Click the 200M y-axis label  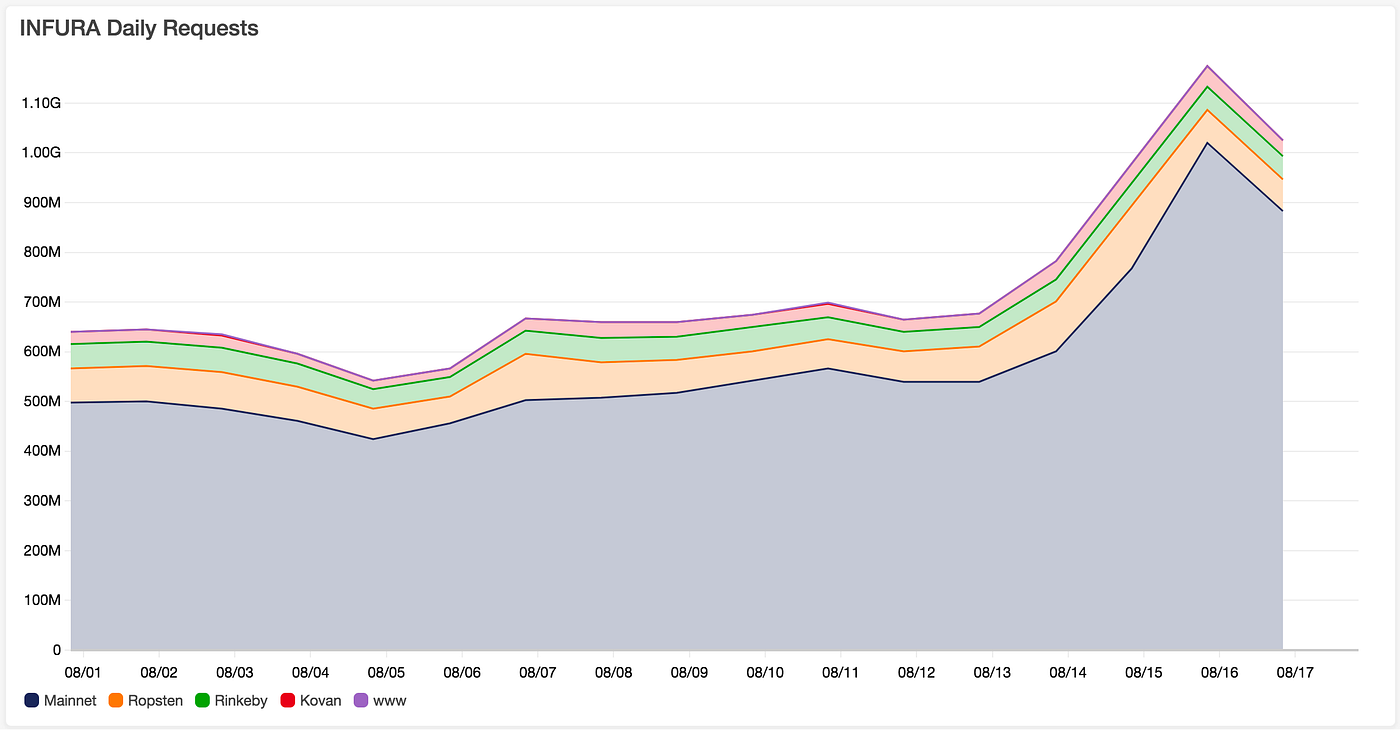[43, 551]
